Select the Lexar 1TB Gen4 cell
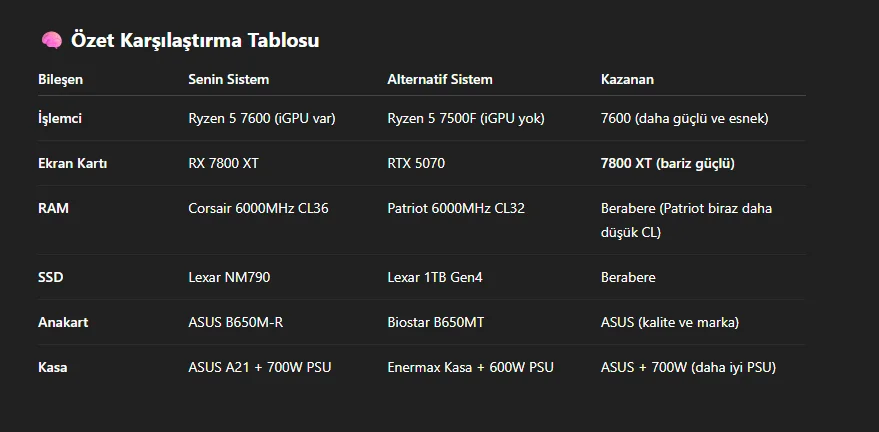 435,276
